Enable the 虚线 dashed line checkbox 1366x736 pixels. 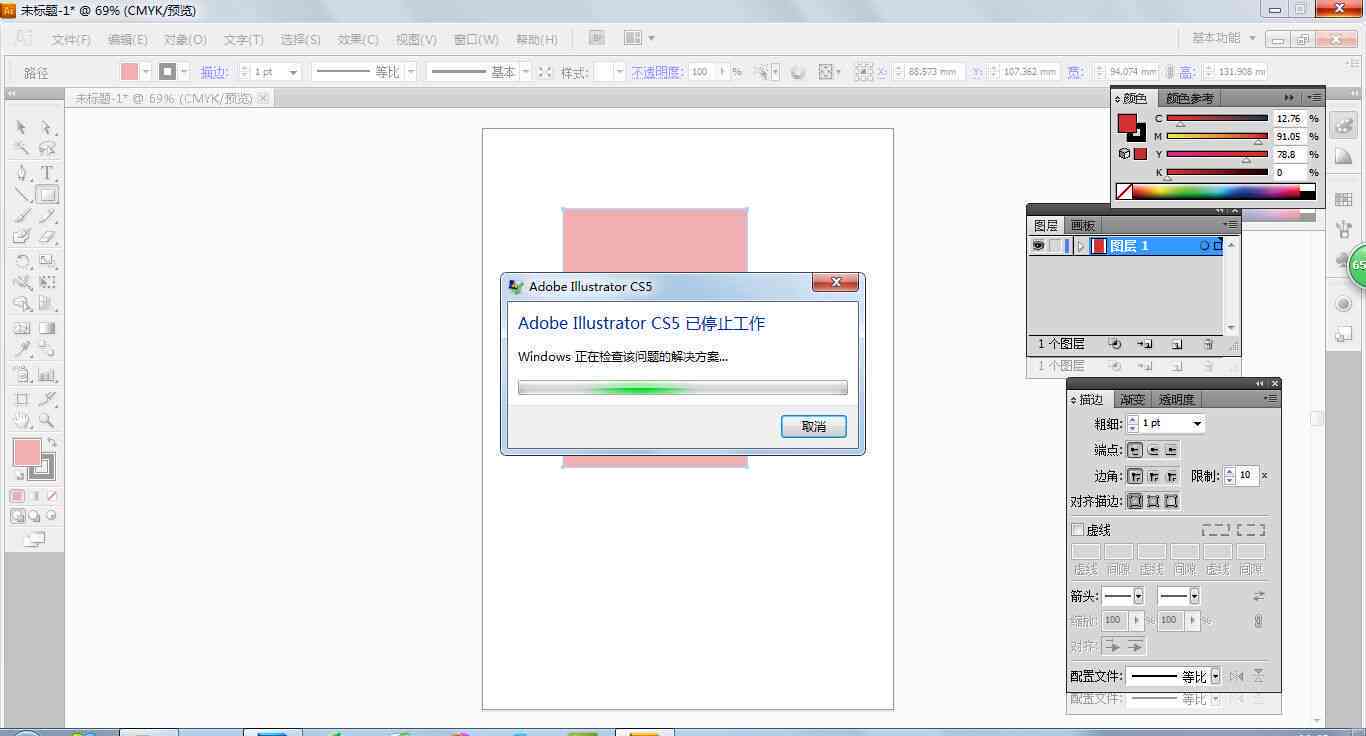(x=1077, y=530)
